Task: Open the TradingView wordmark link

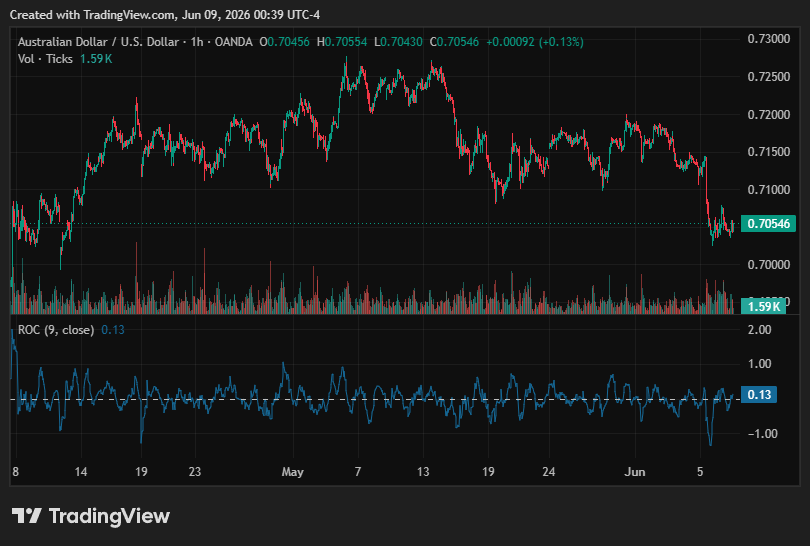Action: click(109, 516)
